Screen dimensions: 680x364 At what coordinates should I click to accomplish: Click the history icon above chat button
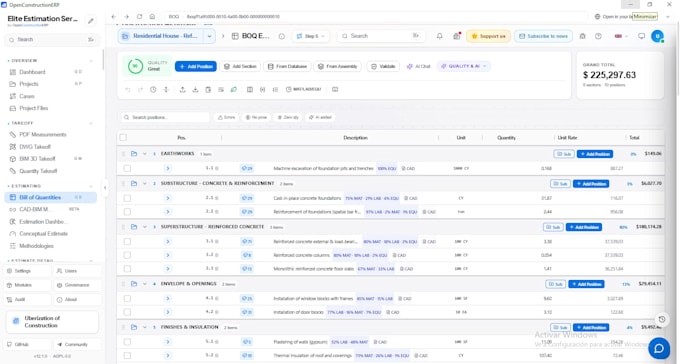coord(662,319)
